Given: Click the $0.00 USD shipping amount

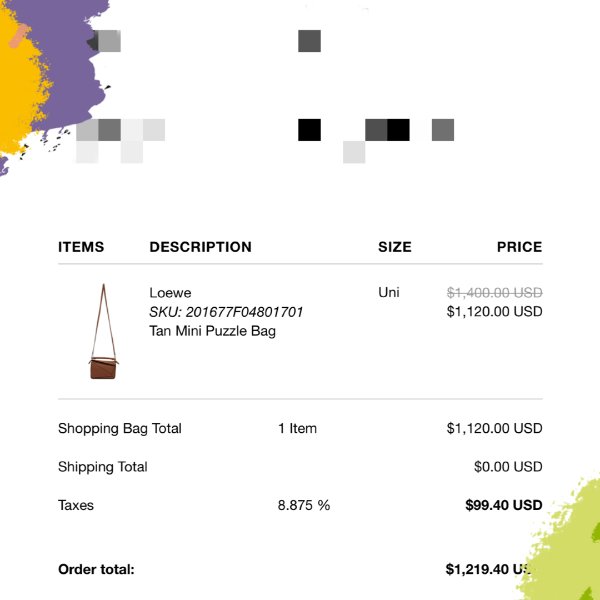Looking at the screenshot, I should click(x=508, y=467).
